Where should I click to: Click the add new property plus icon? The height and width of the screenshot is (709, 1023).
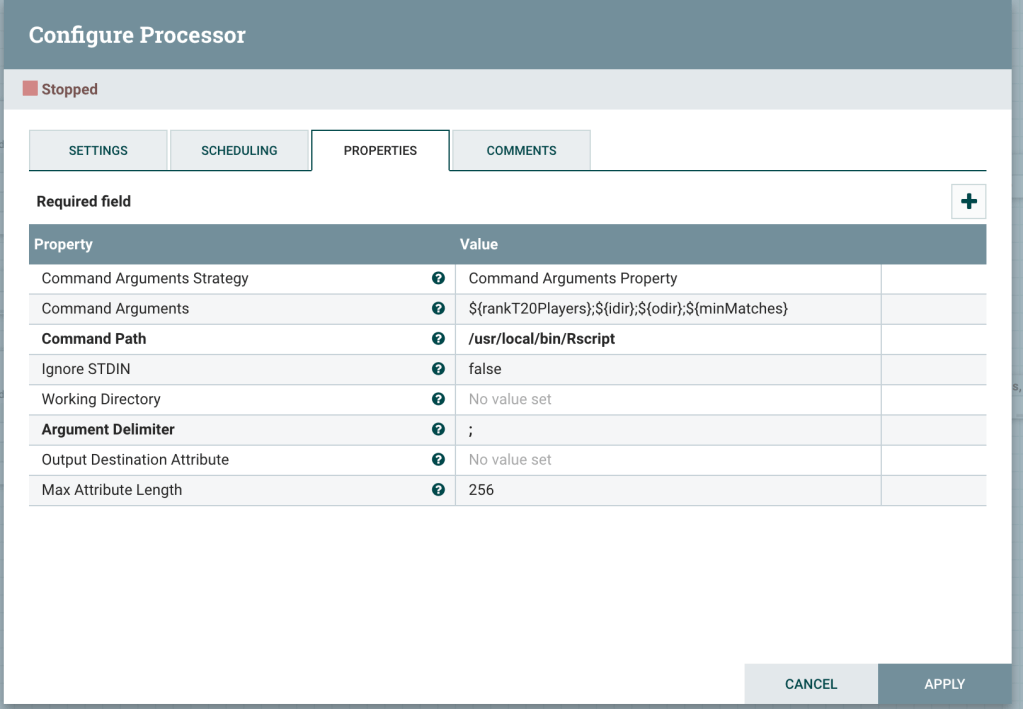968,201
